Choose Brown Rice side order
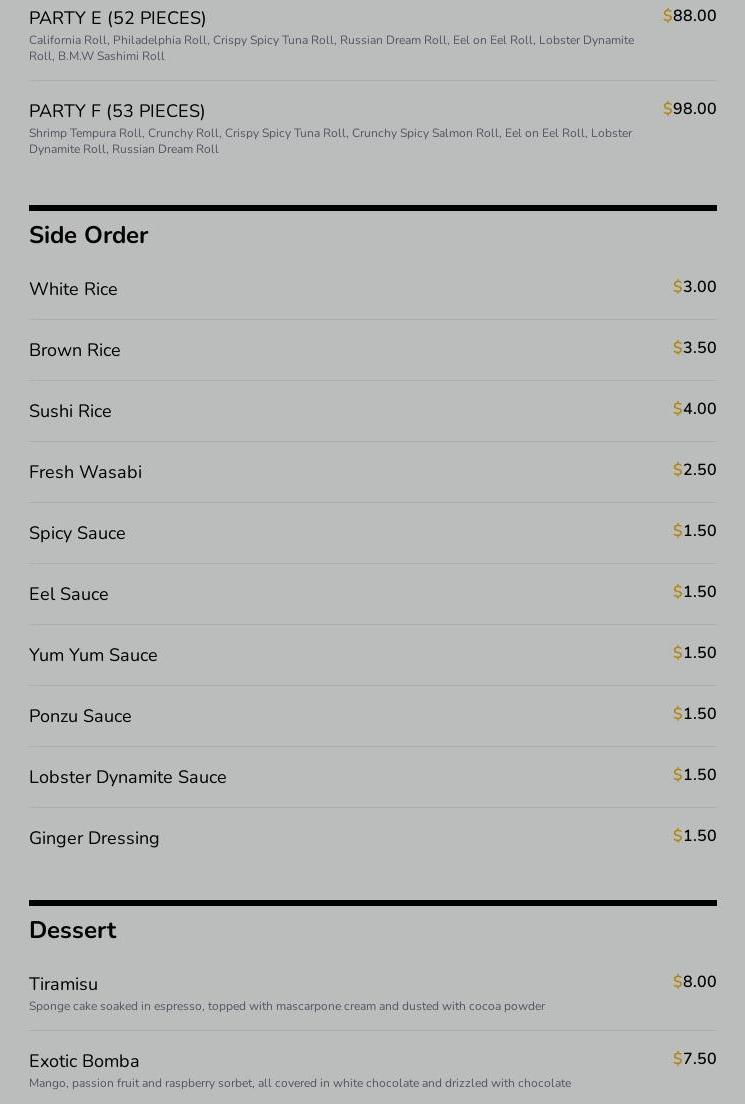The image size is (745, 1104). click(372, 350)
